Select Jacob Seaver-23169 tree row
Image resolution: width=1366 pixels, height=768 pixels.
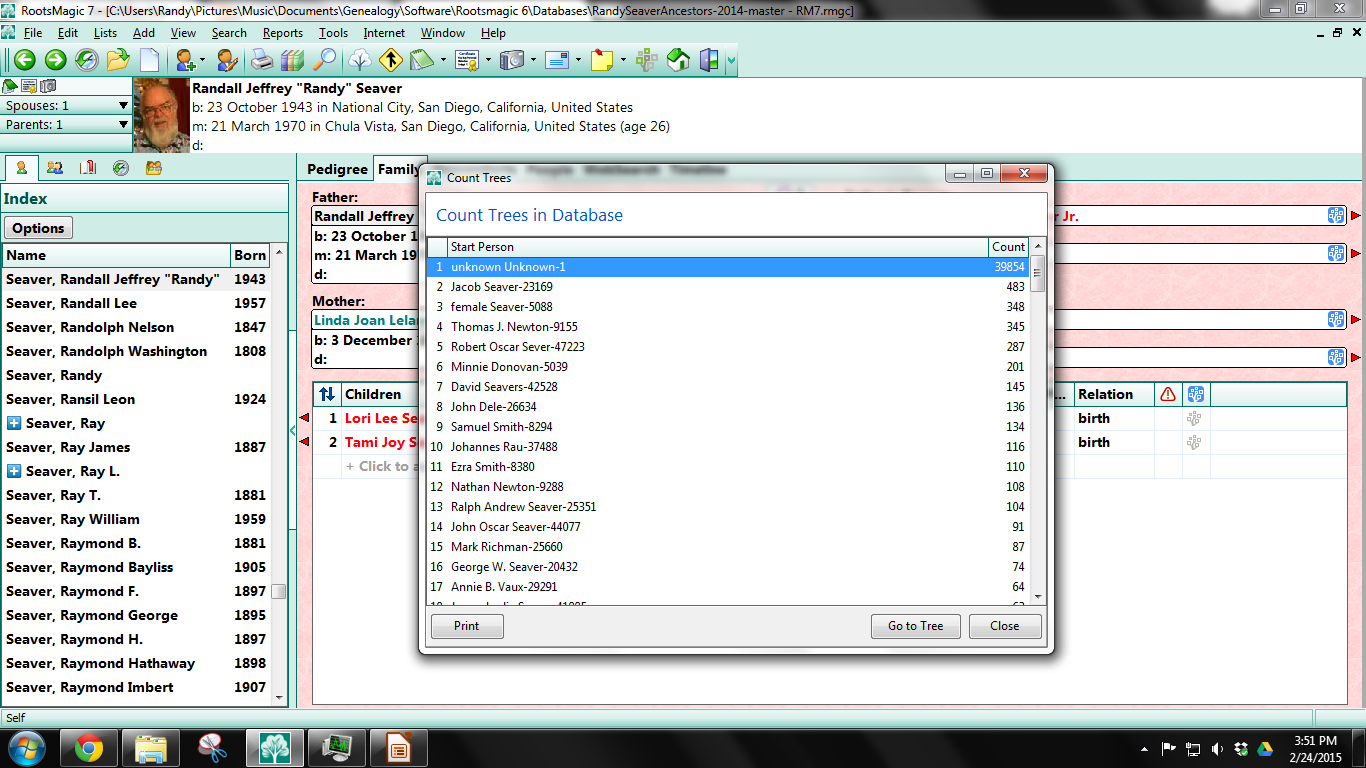click(x=728, y=287)
